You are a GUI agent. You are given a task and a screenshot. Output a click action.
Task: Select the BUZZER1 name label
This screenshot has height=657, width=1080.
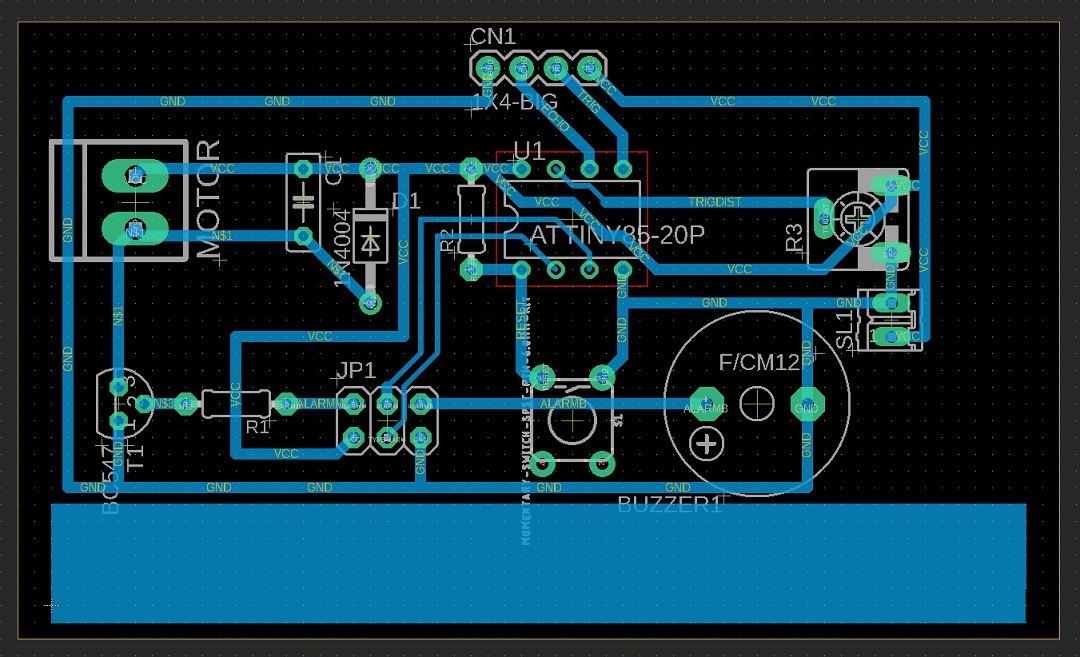[669, 505]
